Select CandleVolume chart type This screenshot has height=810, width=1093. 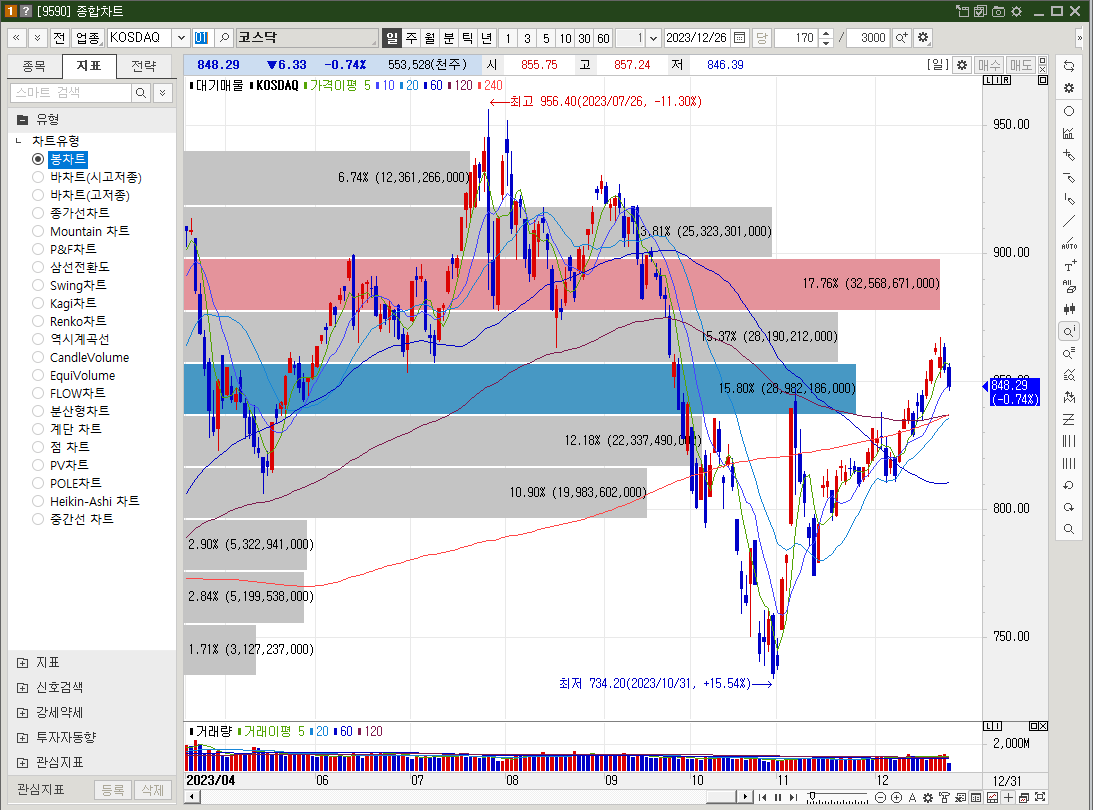38,357
